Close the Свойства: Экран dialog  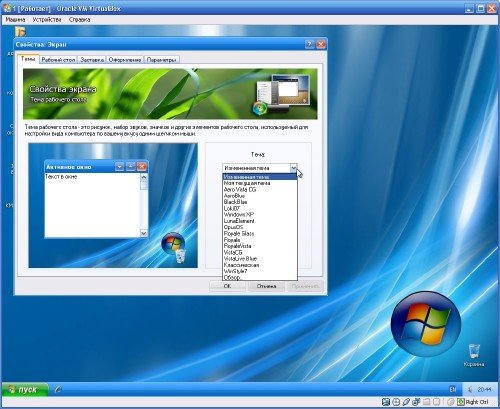321,44
